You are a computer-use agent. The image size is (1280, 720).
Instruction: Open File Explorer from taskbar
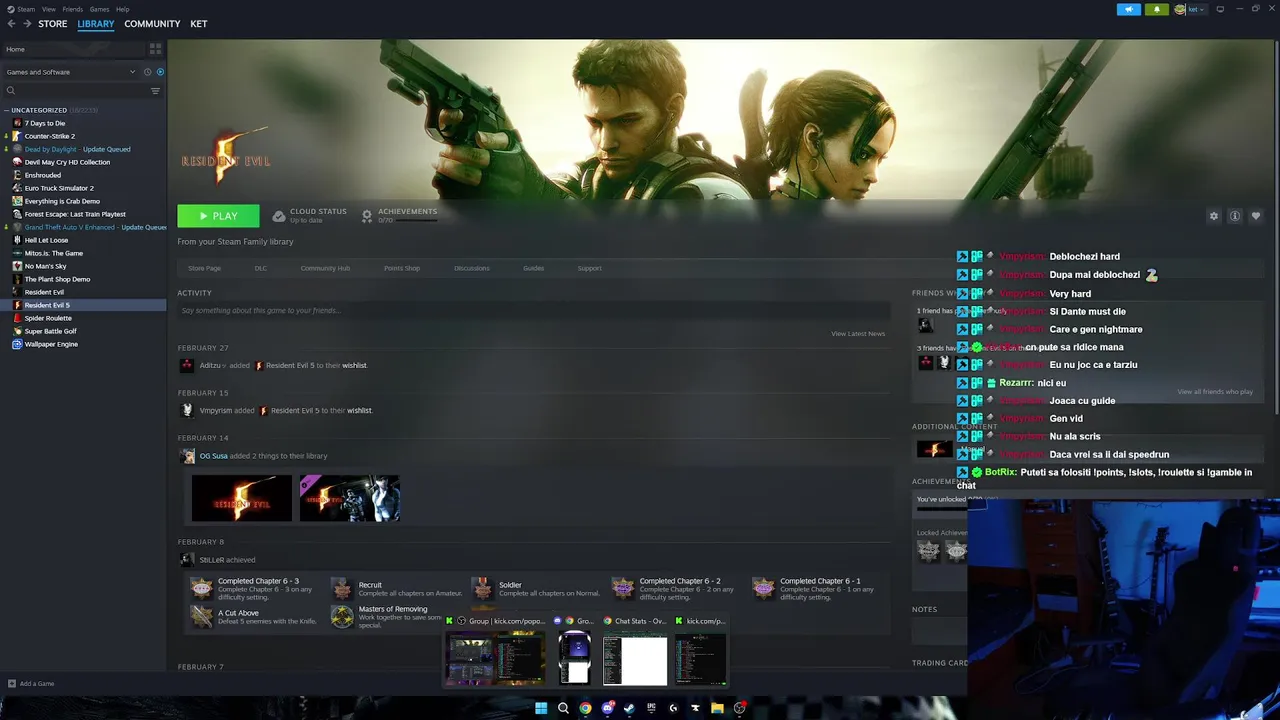tap(717, 708)
